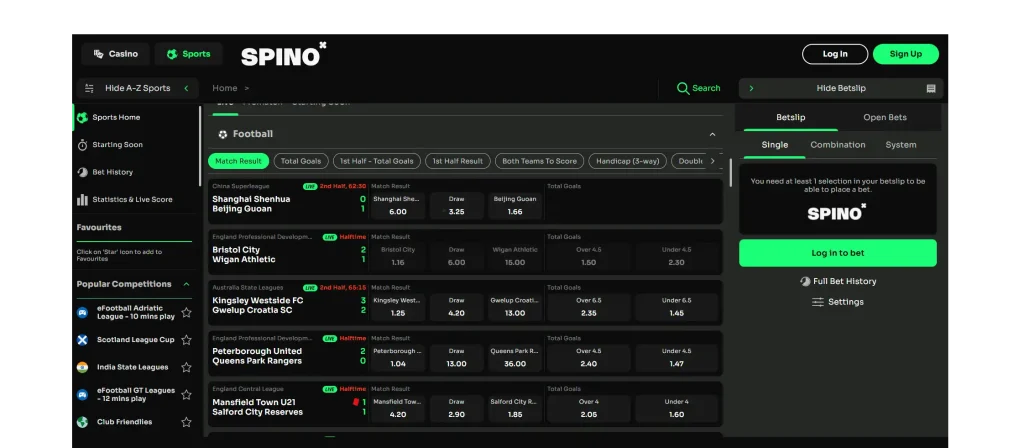The height and width of the screenshot is (448, 1024).
Task: Click the Bet History clock icon
Action: 82,172
